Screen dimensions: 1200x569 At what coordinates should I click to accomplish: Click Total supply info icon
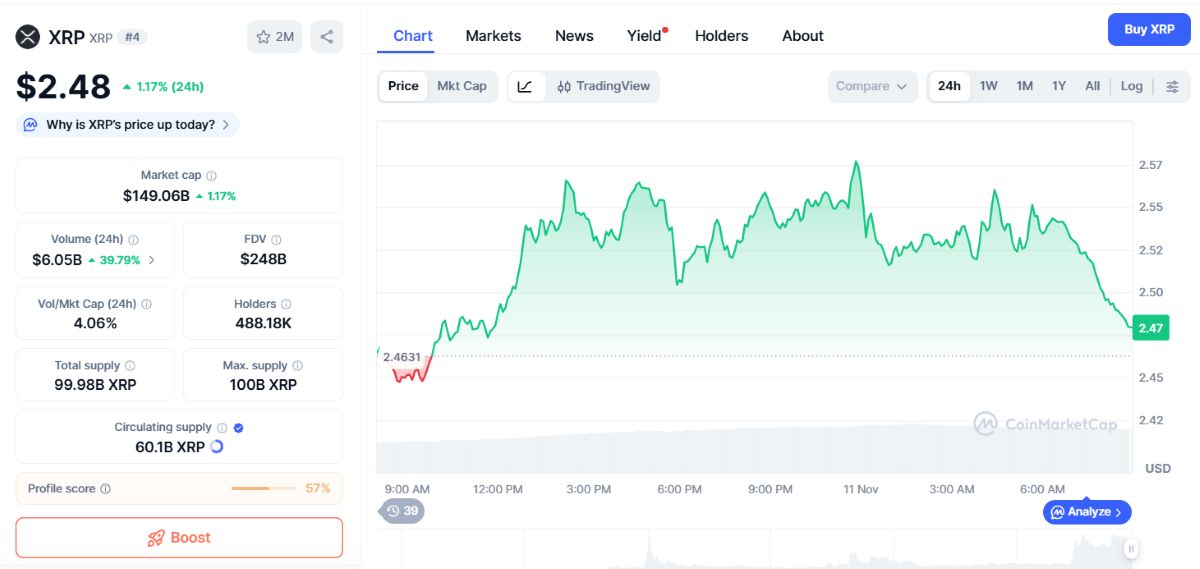(x=130, y=366)
